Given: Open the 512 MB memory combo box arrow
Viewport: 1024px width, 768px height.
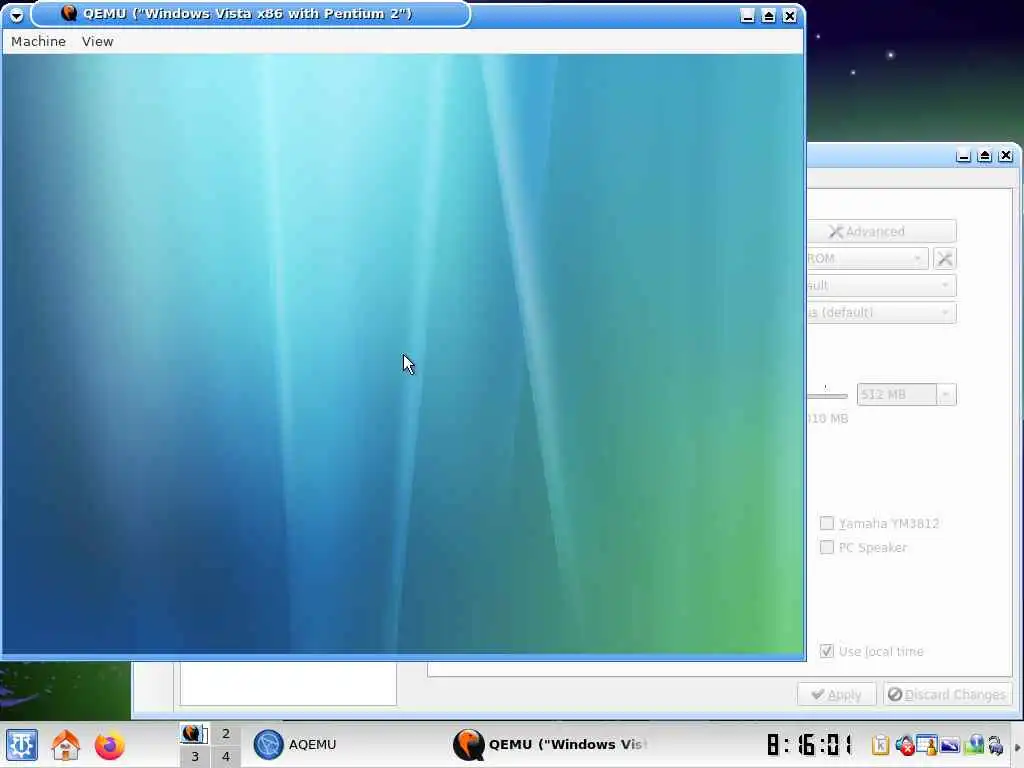Looking at the screenshot, I should point(946,394).
